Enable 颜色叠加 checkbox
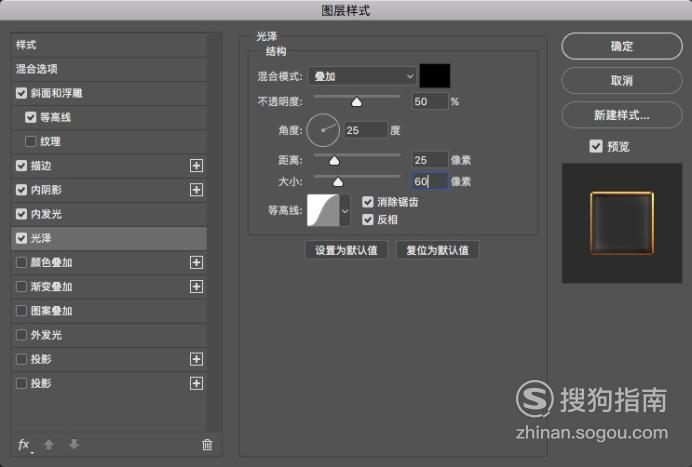The image size is (692, 467). click(x=21, y=263)
